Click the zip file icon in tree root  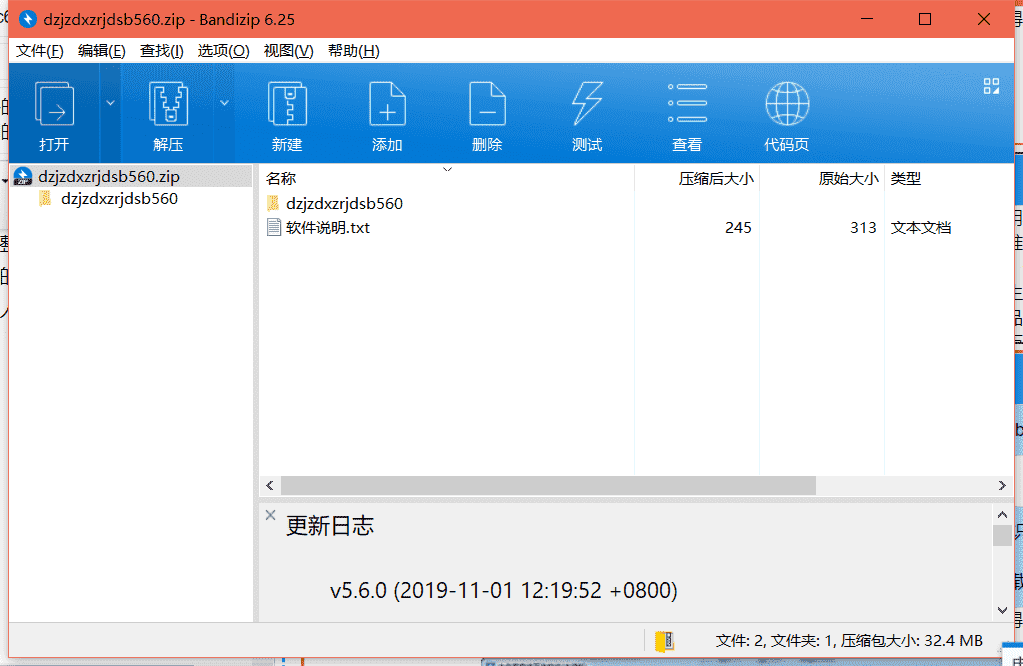tap(23, 176)
